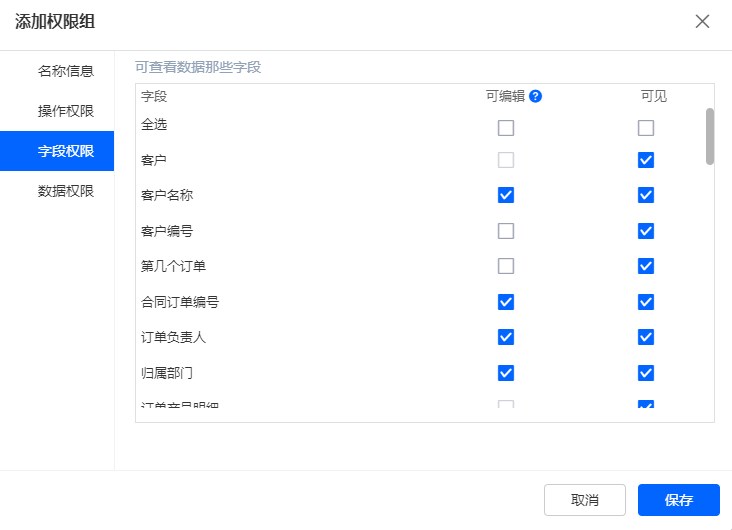Select the 字段权限 tab

(66, 151)
